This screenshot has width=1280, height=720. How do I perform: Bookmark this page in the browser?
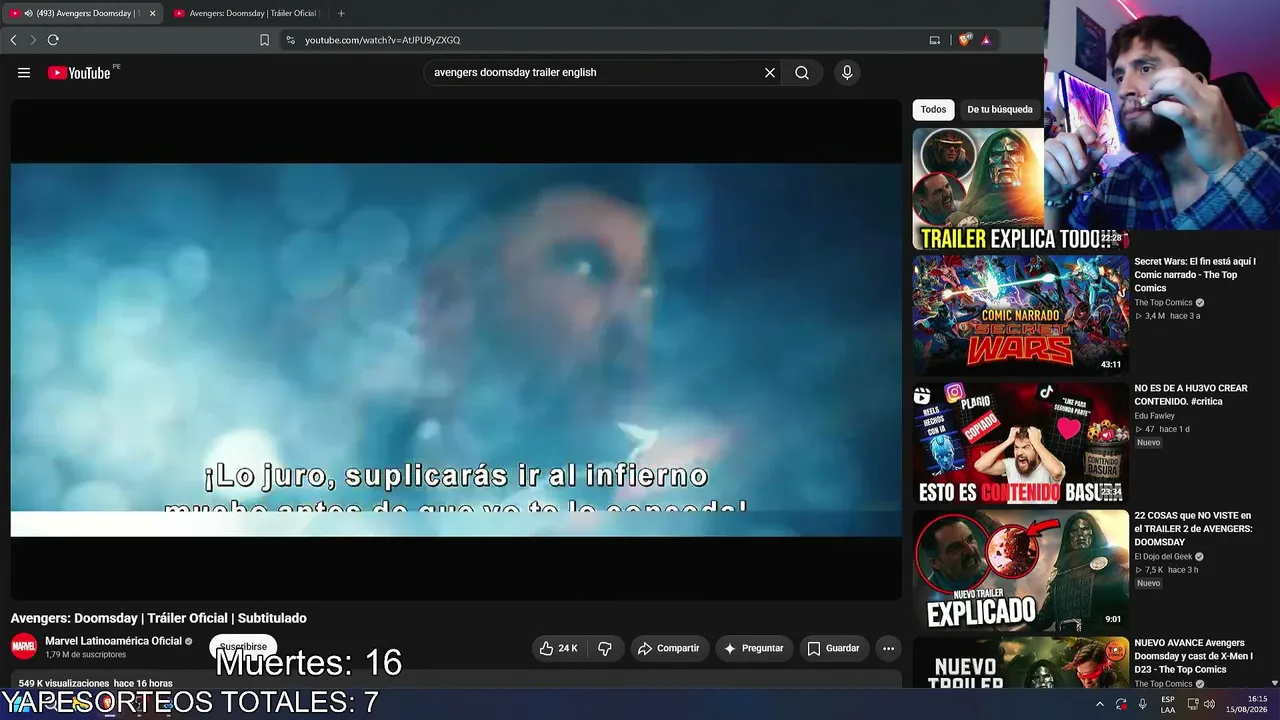coord(264,40)
